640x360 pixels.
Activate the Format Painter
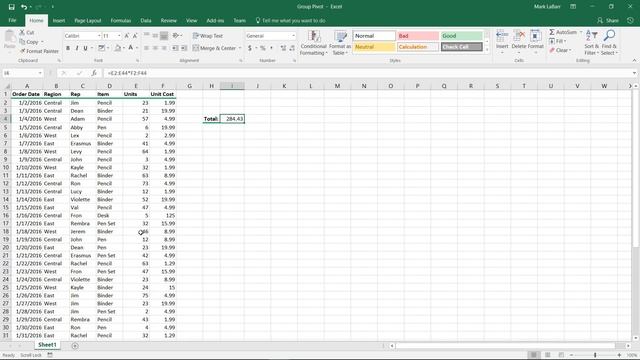(x=39, y=51)
